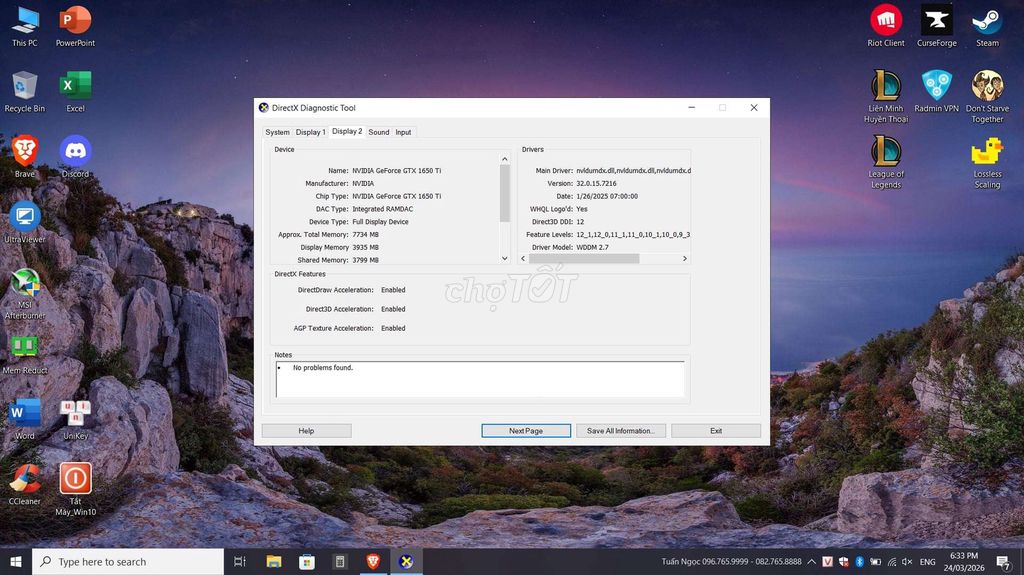Open Microsoft Store from the taskbar
The width and height of the screenshot is (1024, 575).
pyautogui.click(x=307, y=561)
